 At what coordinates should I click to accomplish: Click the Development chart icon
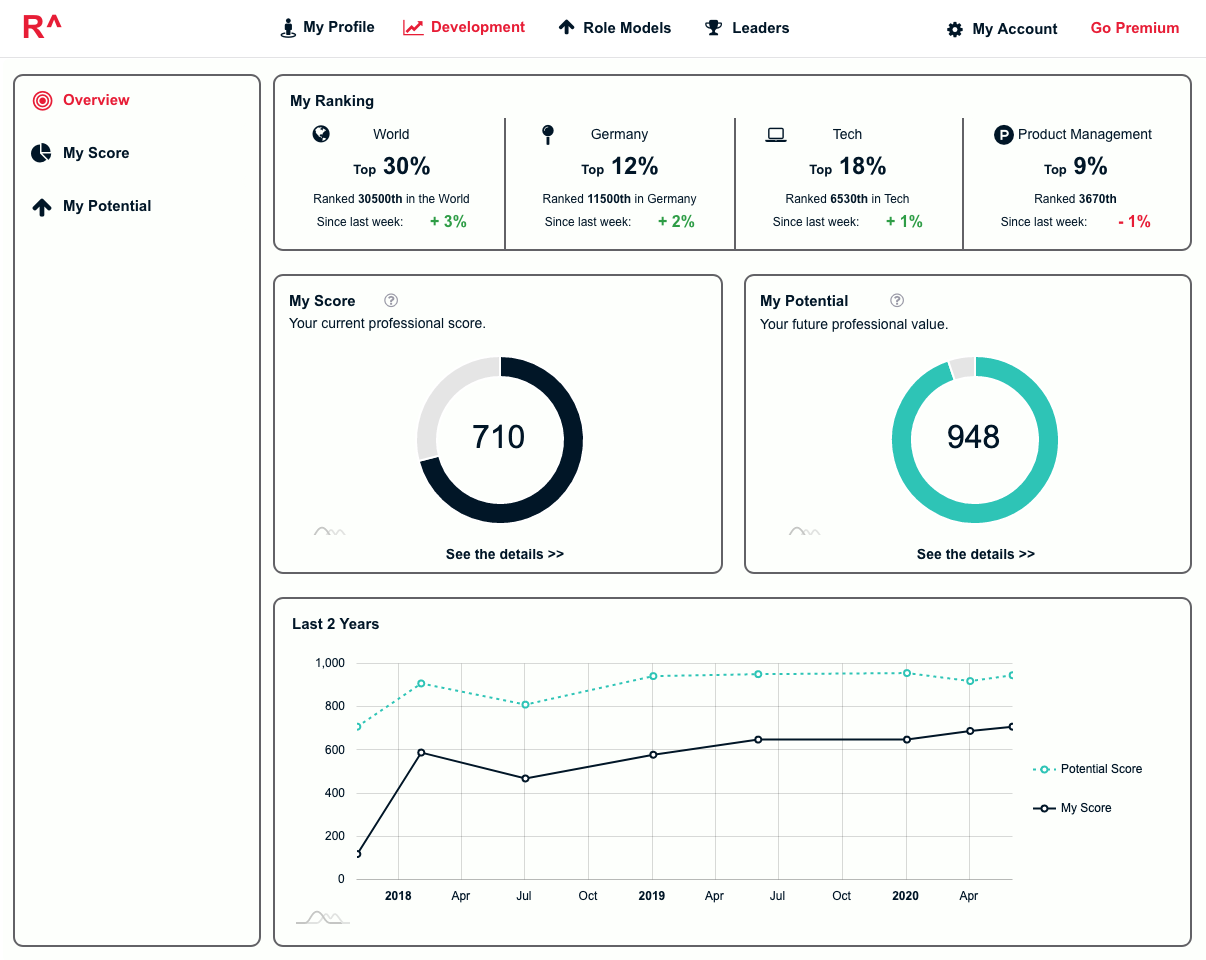point(413,28)
